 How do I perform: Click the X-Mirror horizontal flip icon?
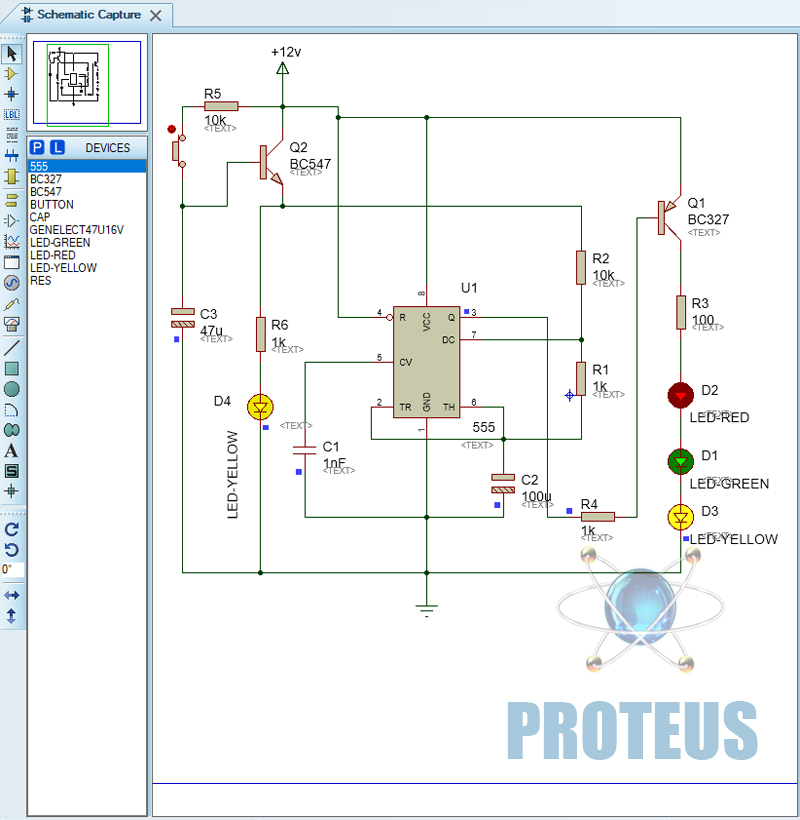[x=12, y=595]
